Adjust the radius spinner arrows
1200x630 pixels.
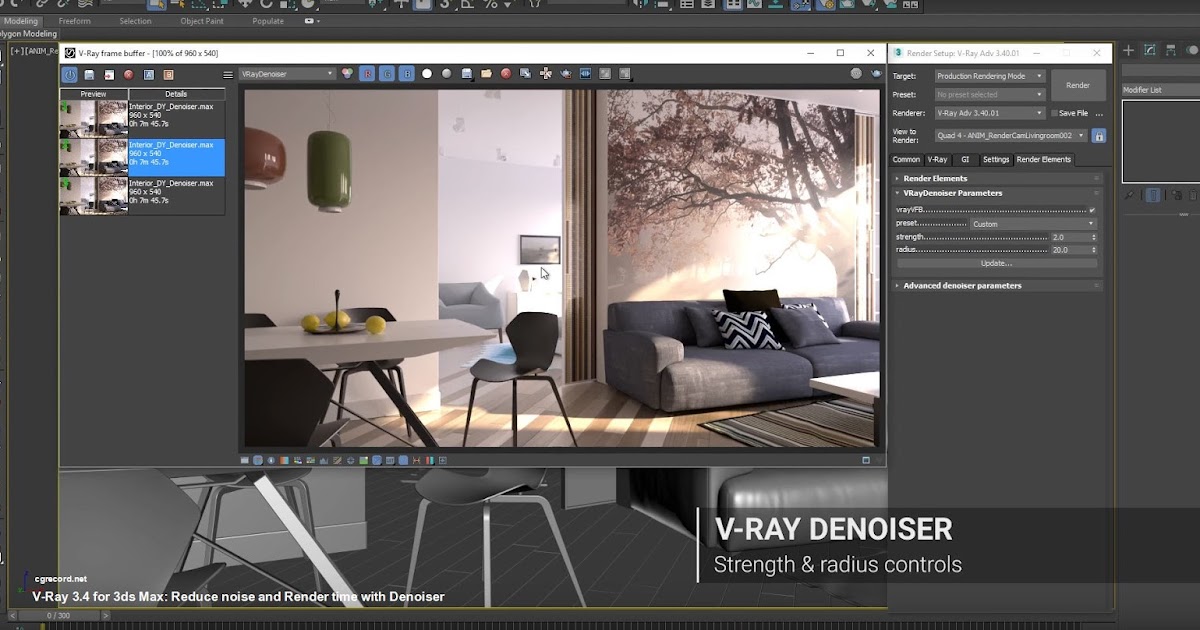[1094, 250]
